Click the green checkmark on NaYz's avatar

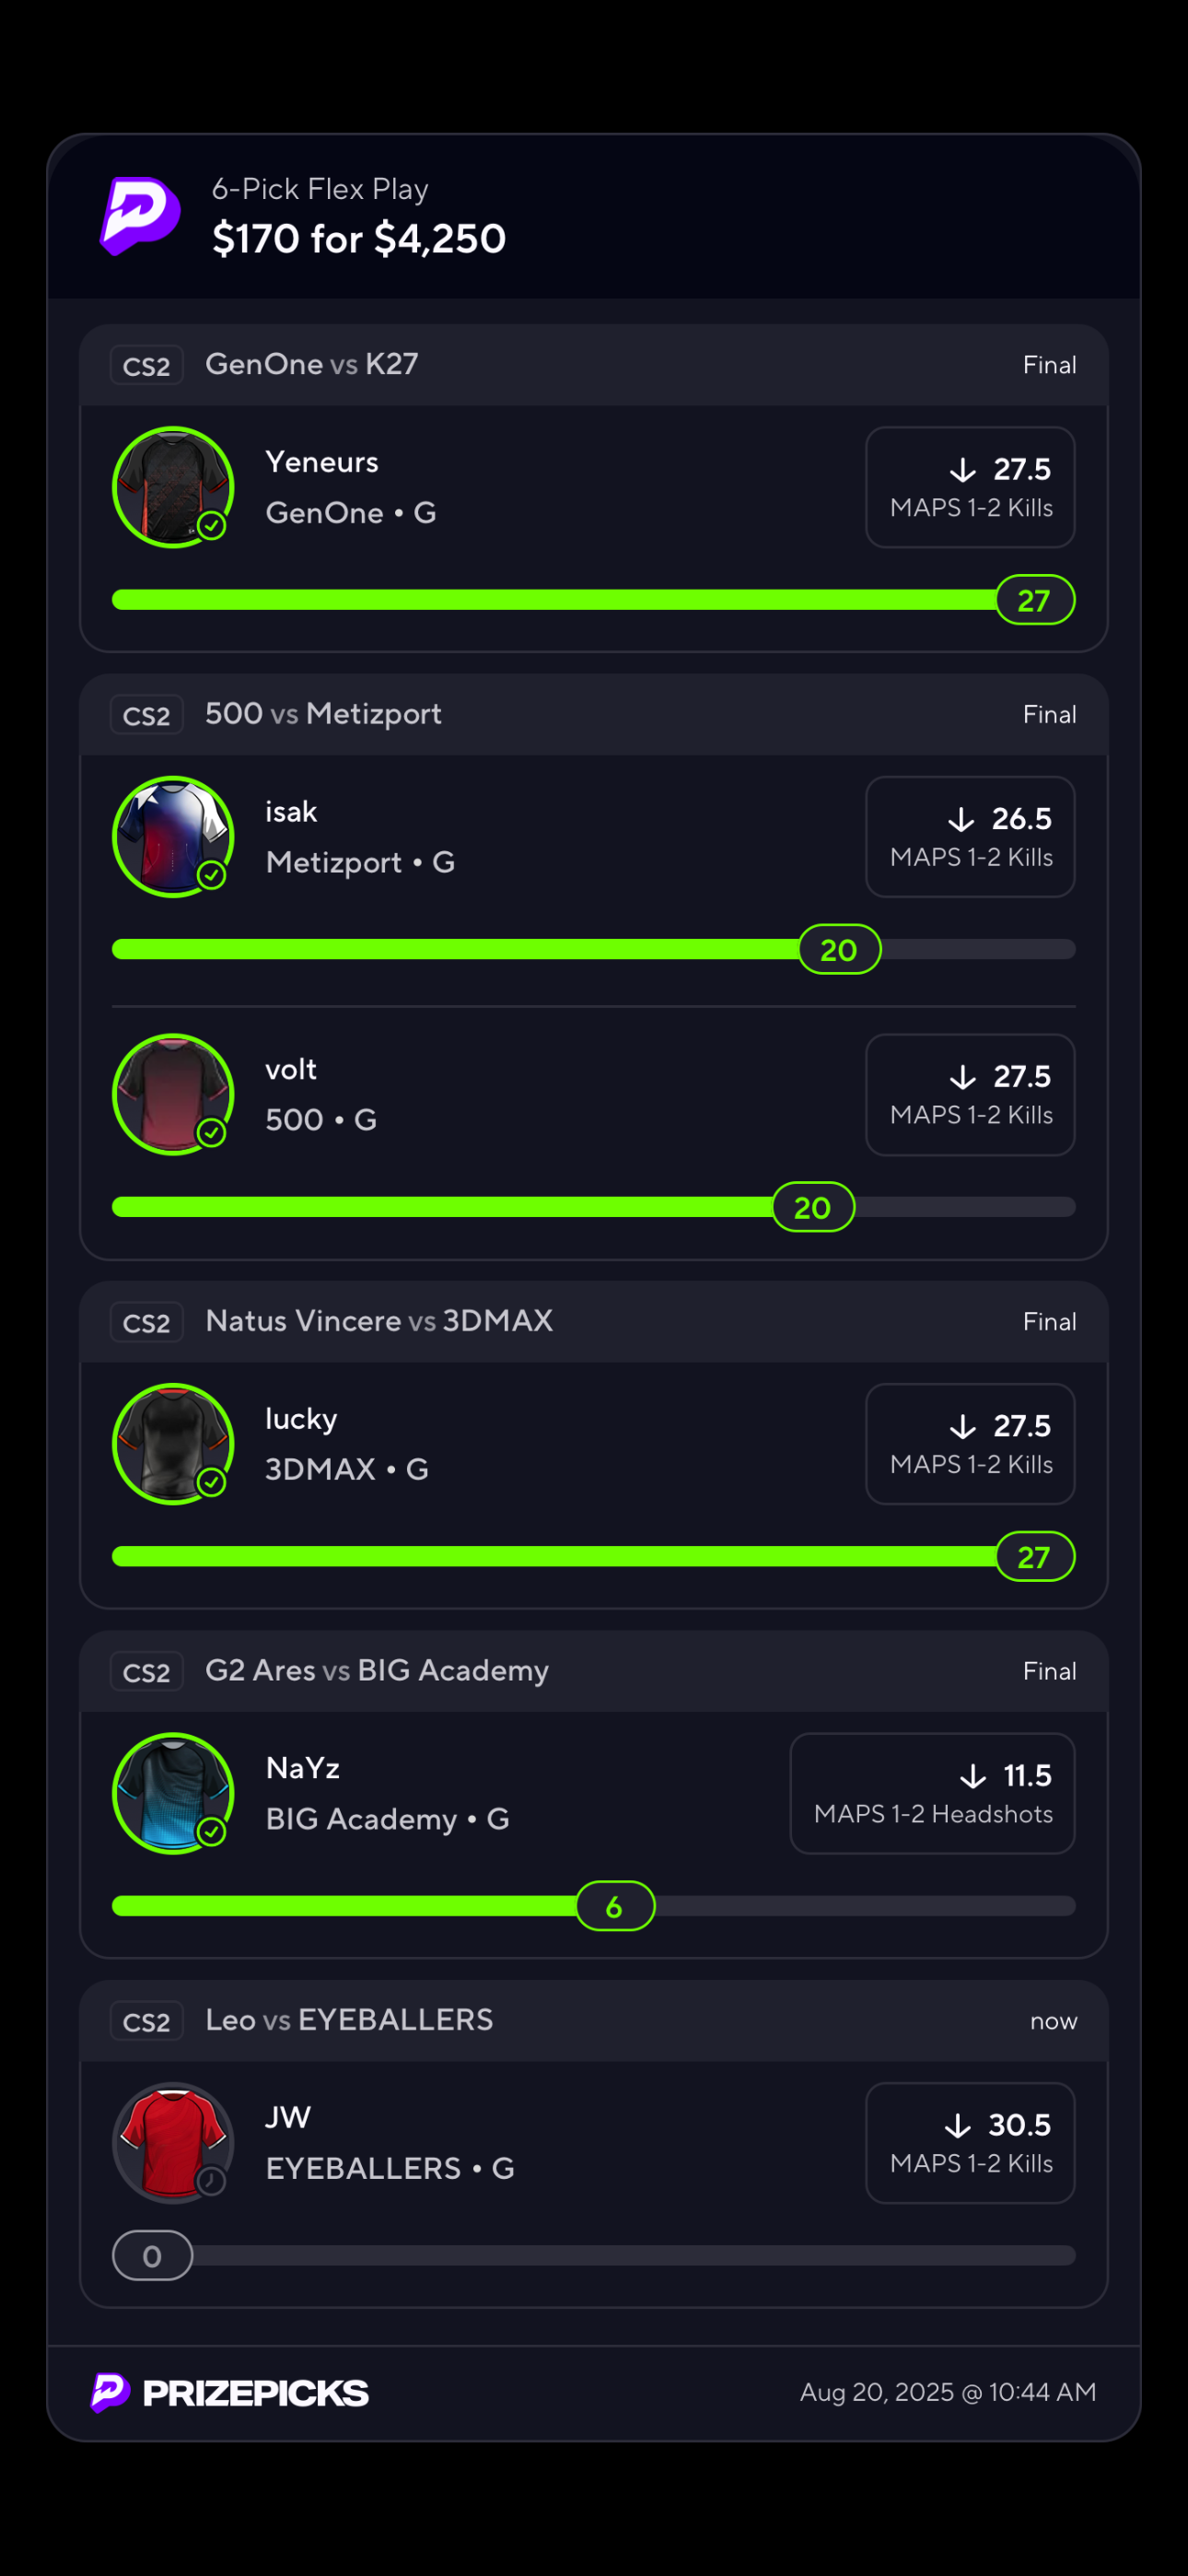[211, 1831]
